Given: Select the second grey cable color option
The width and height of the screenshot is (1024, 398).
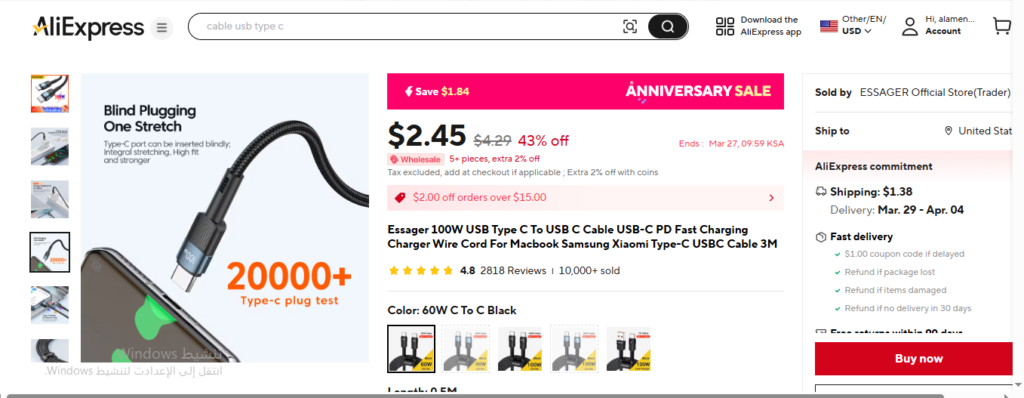Looking at the screenshot, I should [x=465, y=349].
